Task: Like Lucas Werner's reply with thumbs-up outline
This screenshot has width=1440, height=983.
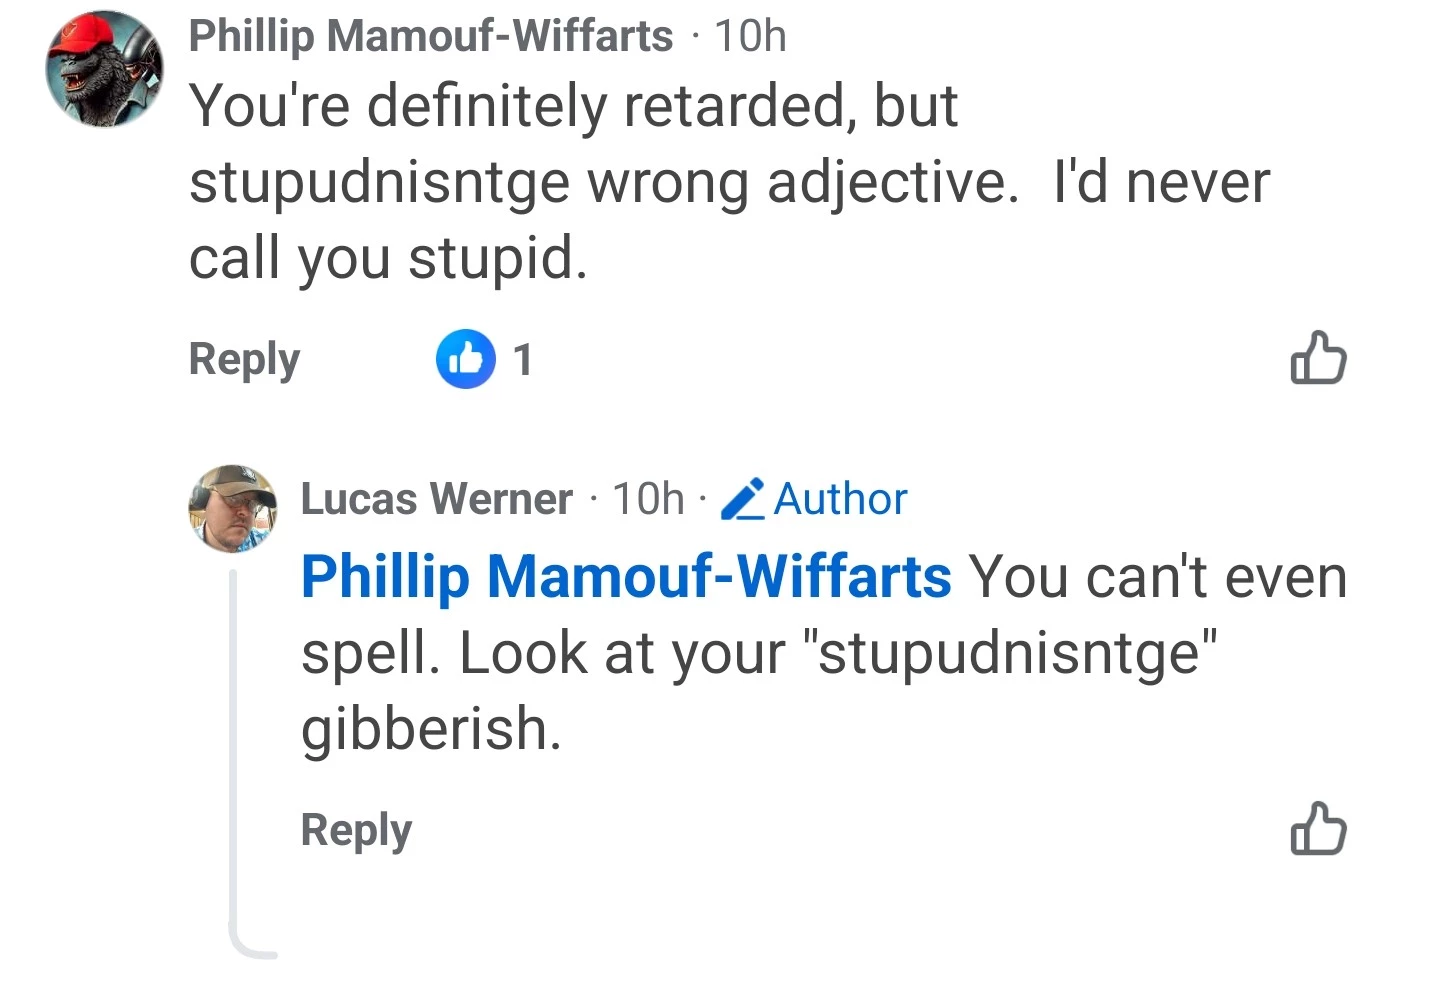Action: coord(1318,829)
